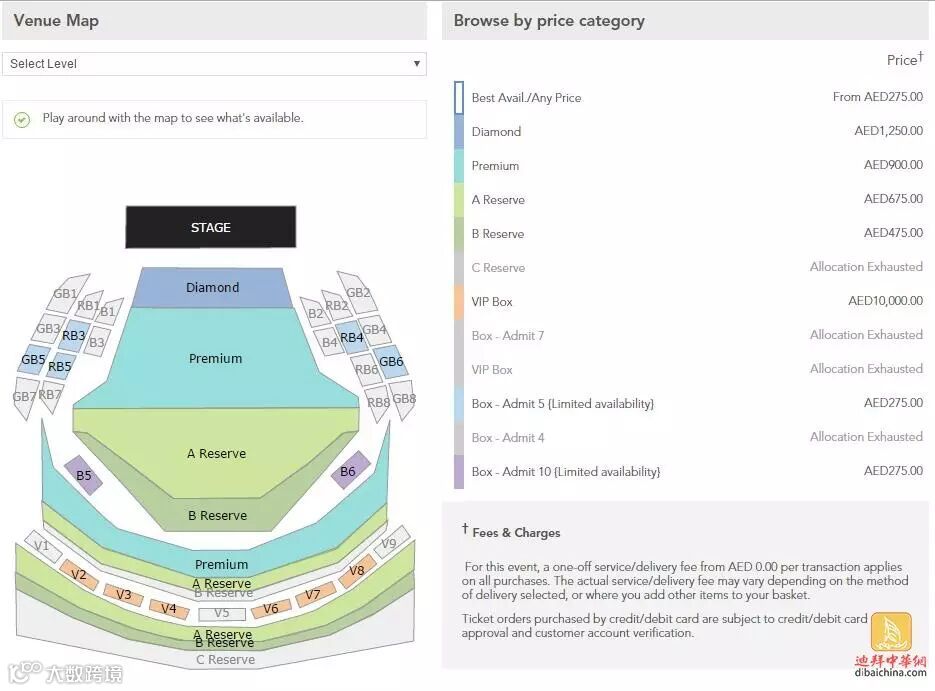Select orange VIP box V2

coord(79,575)
